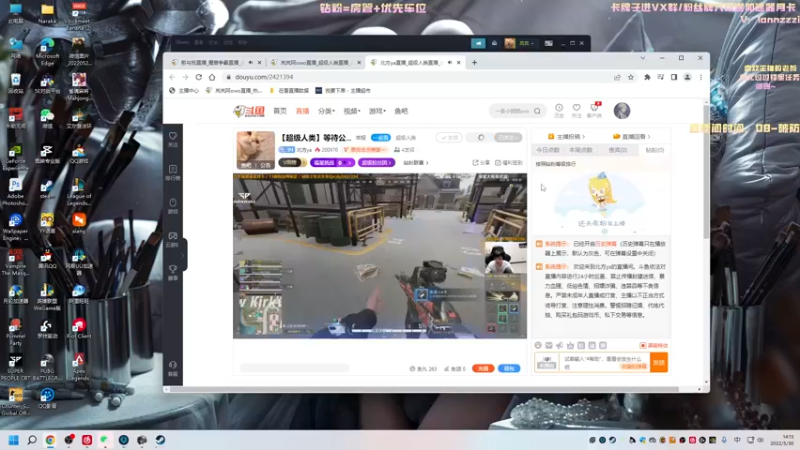Mute the first Chrome tab's audio icon
Screen dimensions: 800x450
pyautogui.click(x=251, y=63)
